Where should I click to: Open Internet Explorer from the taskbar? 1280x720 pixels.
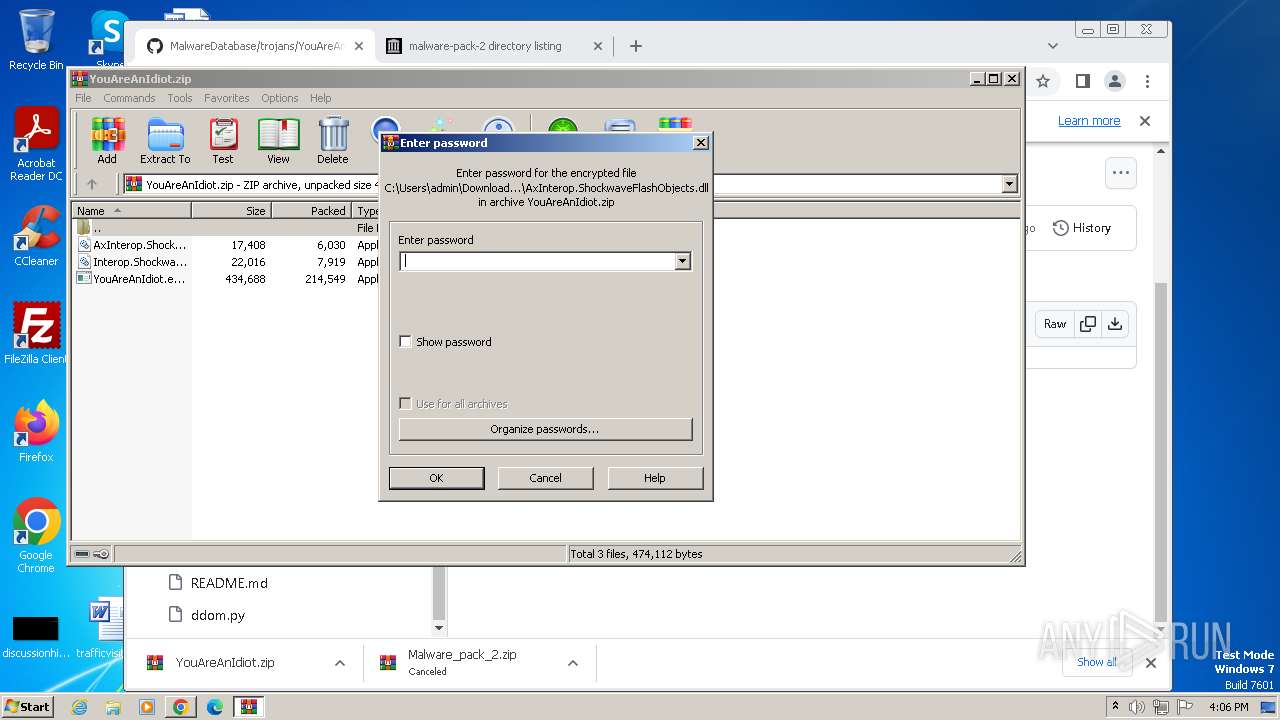click(80, 707)
